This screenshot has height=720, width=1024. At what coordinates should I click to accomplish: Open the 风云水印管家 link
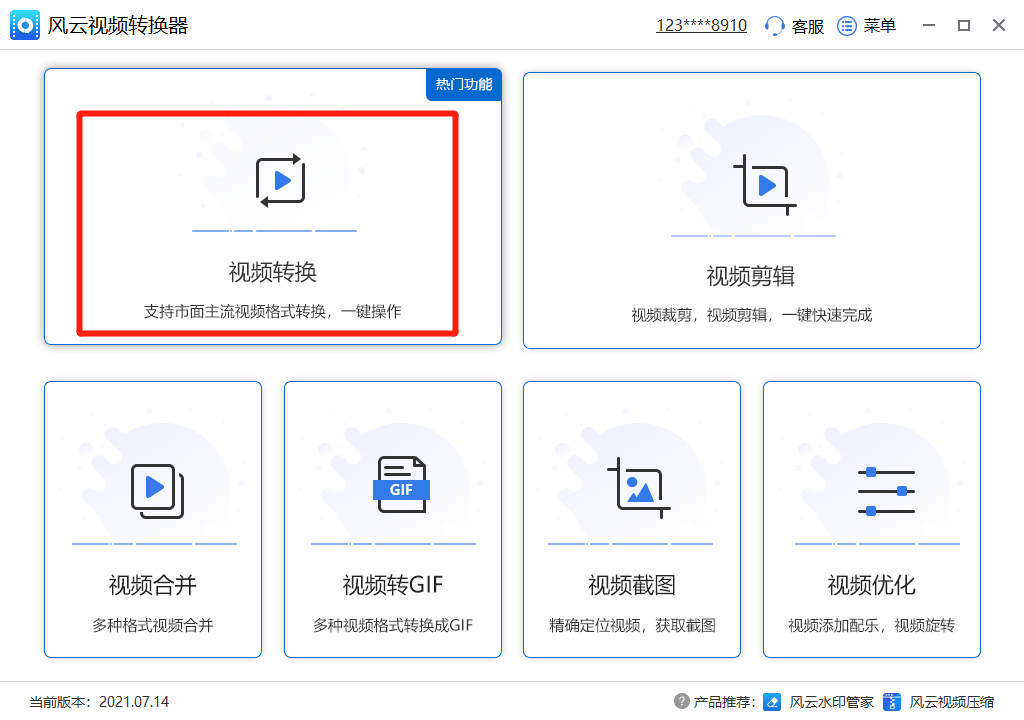tap(831, 702)
